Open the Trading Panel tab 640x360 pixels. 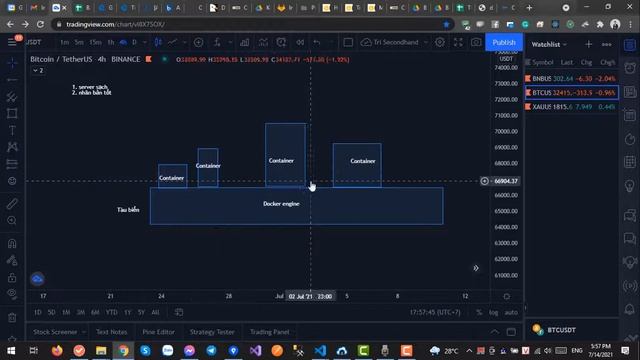(270, 332)
